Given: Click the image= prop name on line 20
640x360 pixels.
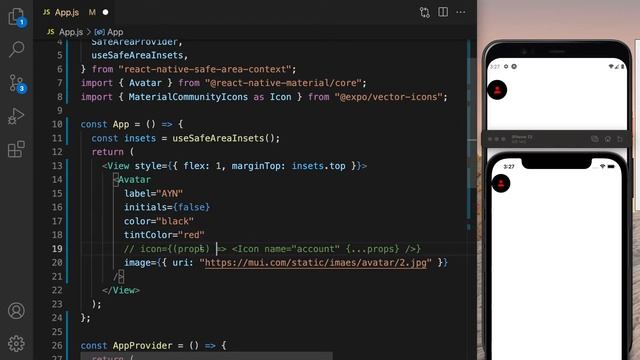Looking at the screenshot, I should (x=138, y=262).
